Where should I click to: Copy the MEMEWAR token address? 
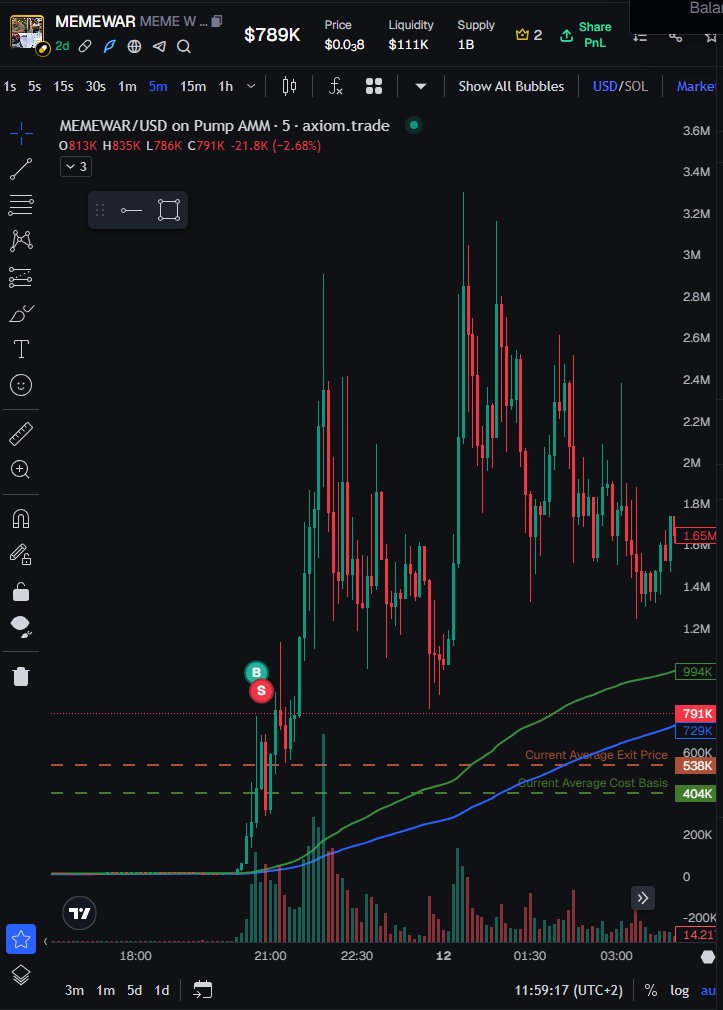point(217,21)
